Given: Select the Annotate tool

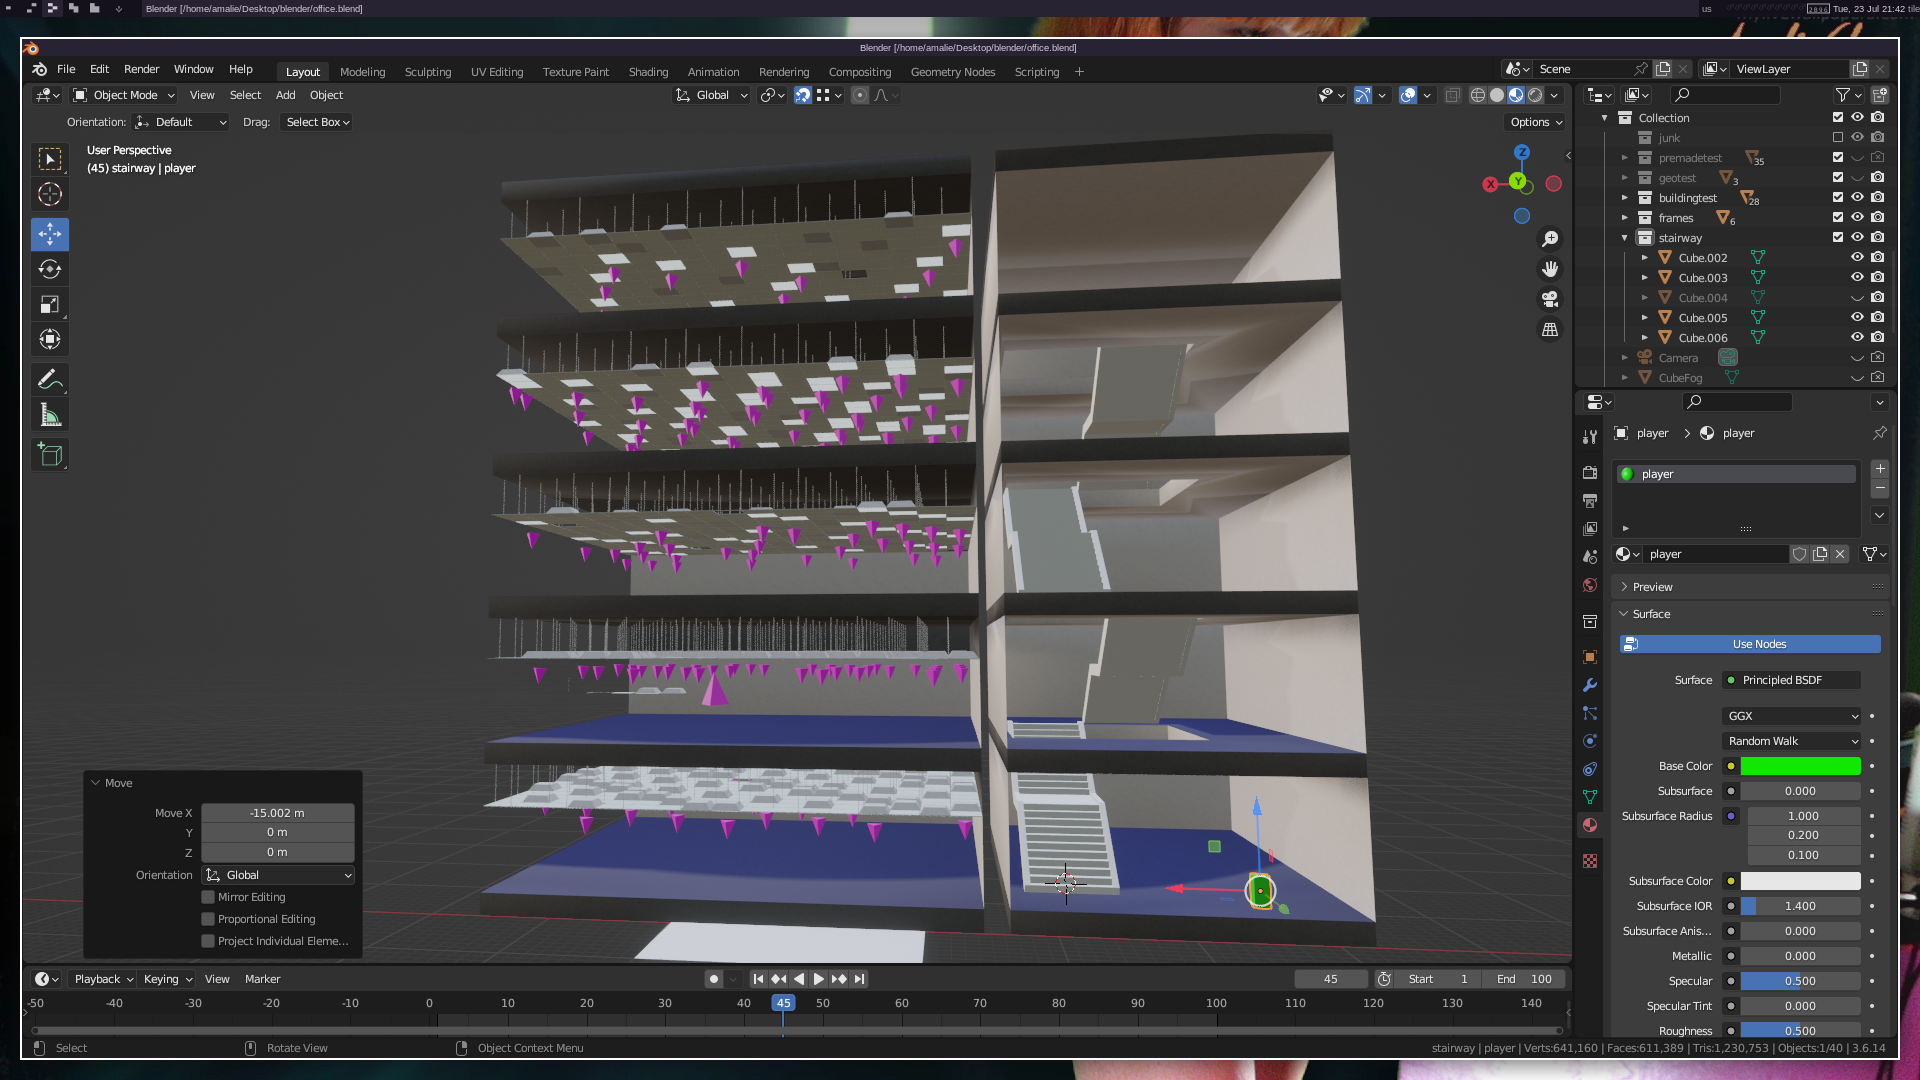Looking at the screenshot, I should coord(50,380).
